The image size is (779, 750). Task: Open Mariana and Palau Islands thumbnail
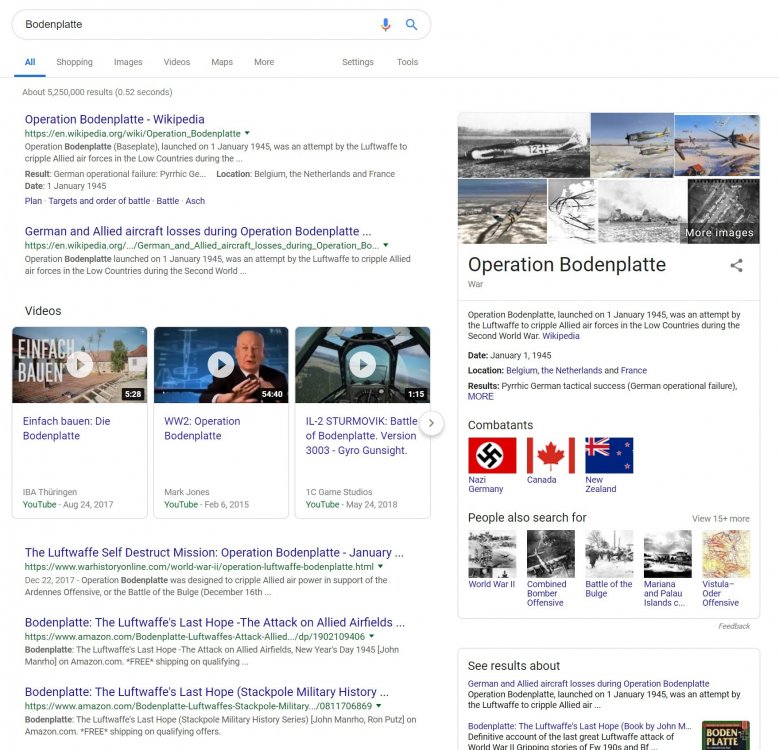(668, 554)
